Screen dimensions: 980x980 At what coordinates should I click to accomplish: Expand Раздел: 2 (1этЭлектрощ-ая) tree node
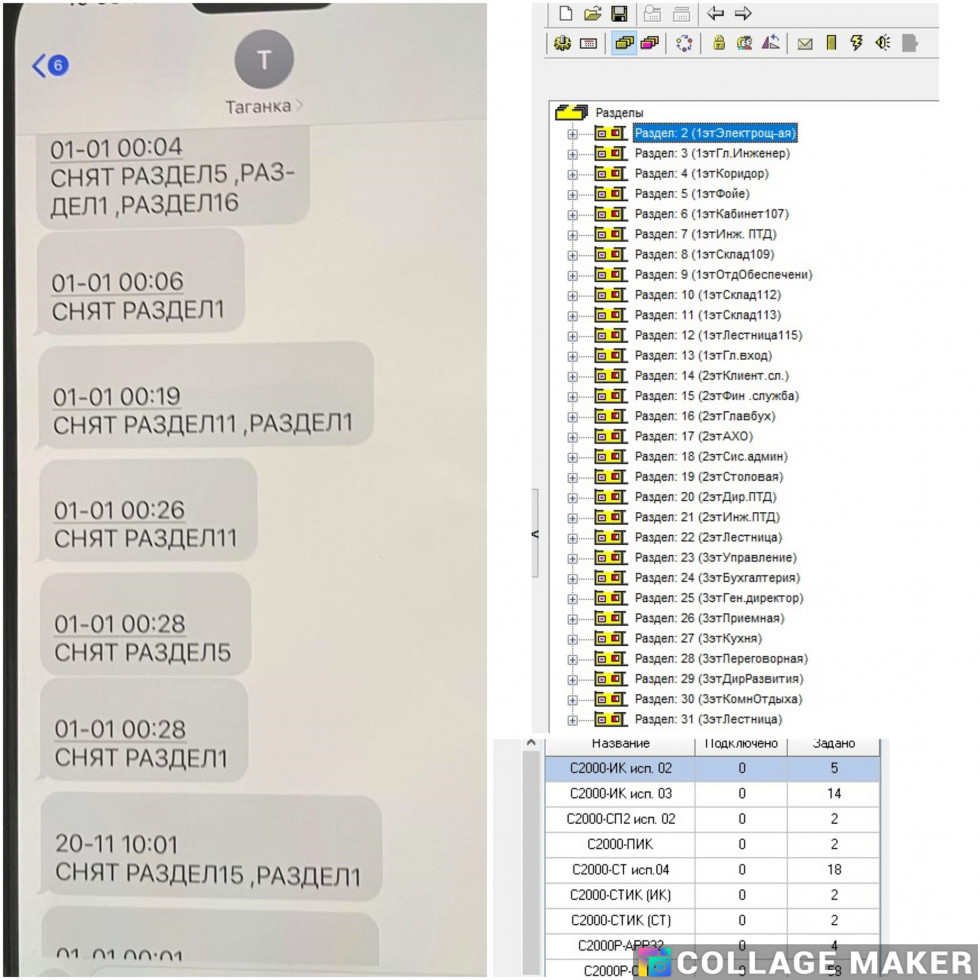pos(573,133)
